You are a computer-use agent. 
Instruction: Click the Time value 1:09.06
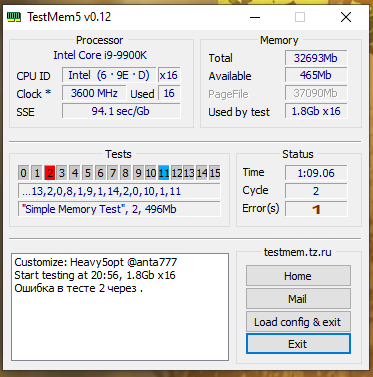coord(316,173)
